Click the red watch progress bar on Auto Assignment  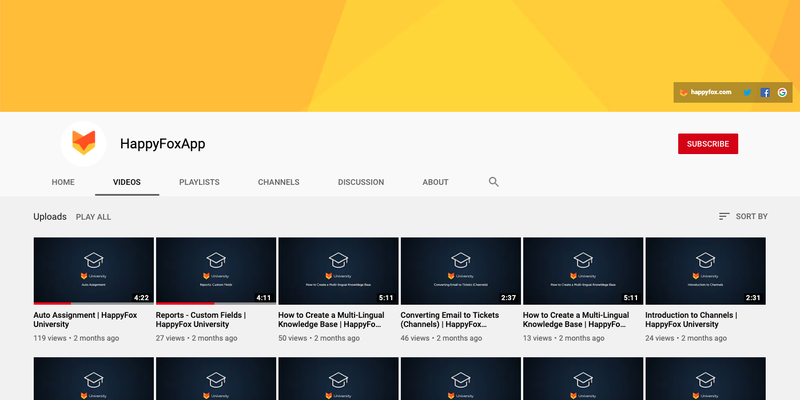point(52,304)
